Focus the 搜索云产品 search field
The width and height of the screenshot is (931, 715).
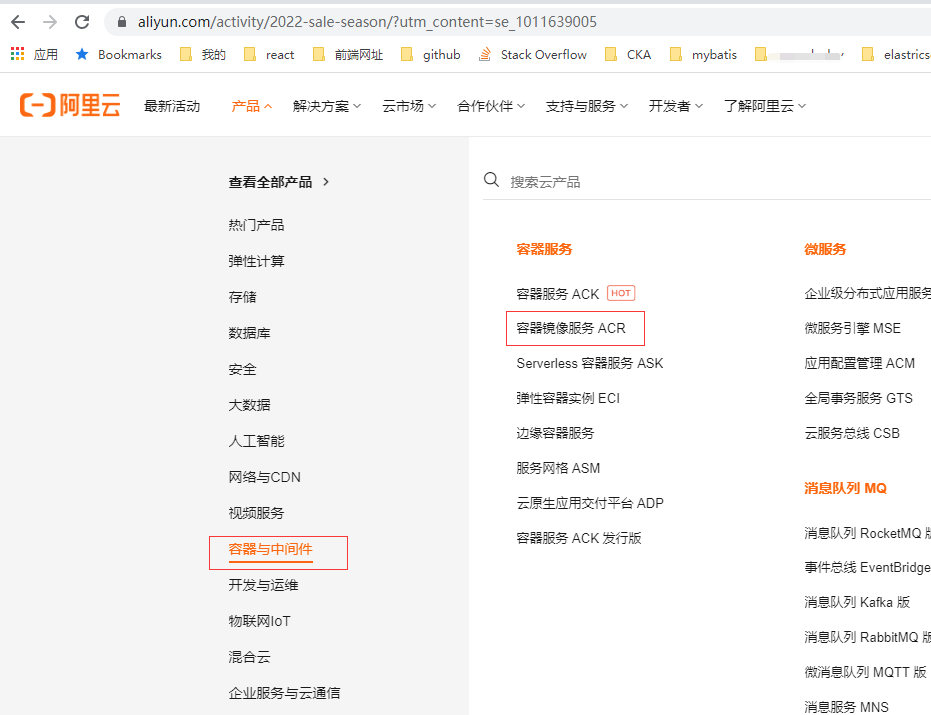[707, 181]
